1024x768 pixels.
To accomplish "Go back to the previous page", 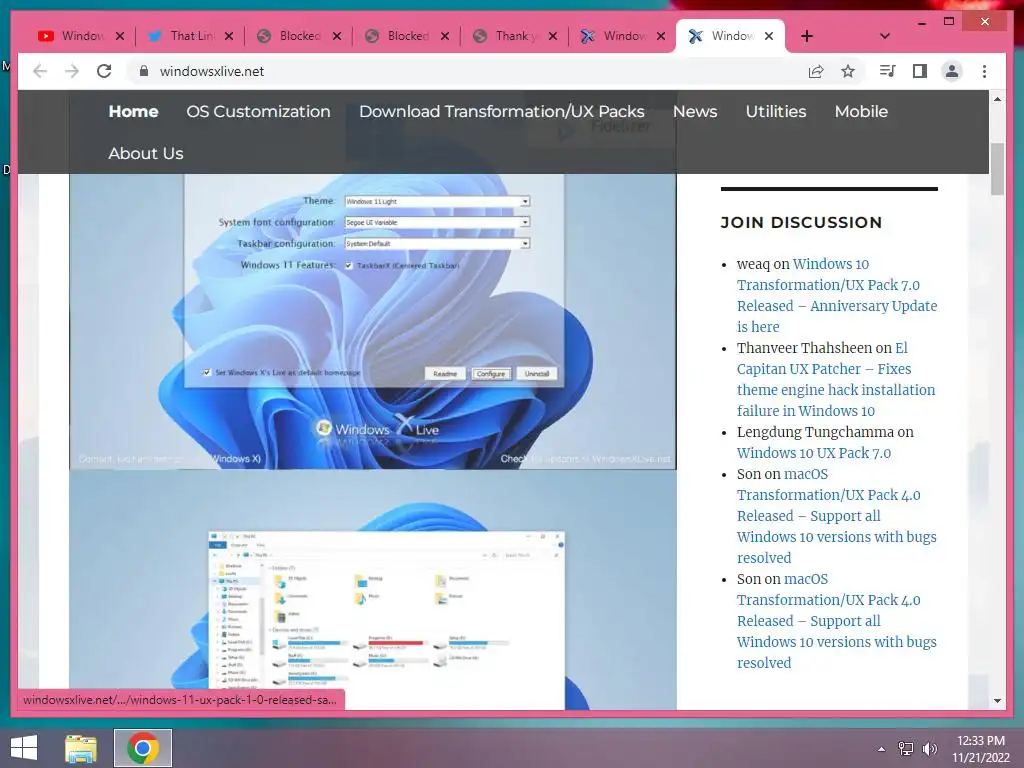I will tap(40, 71).
